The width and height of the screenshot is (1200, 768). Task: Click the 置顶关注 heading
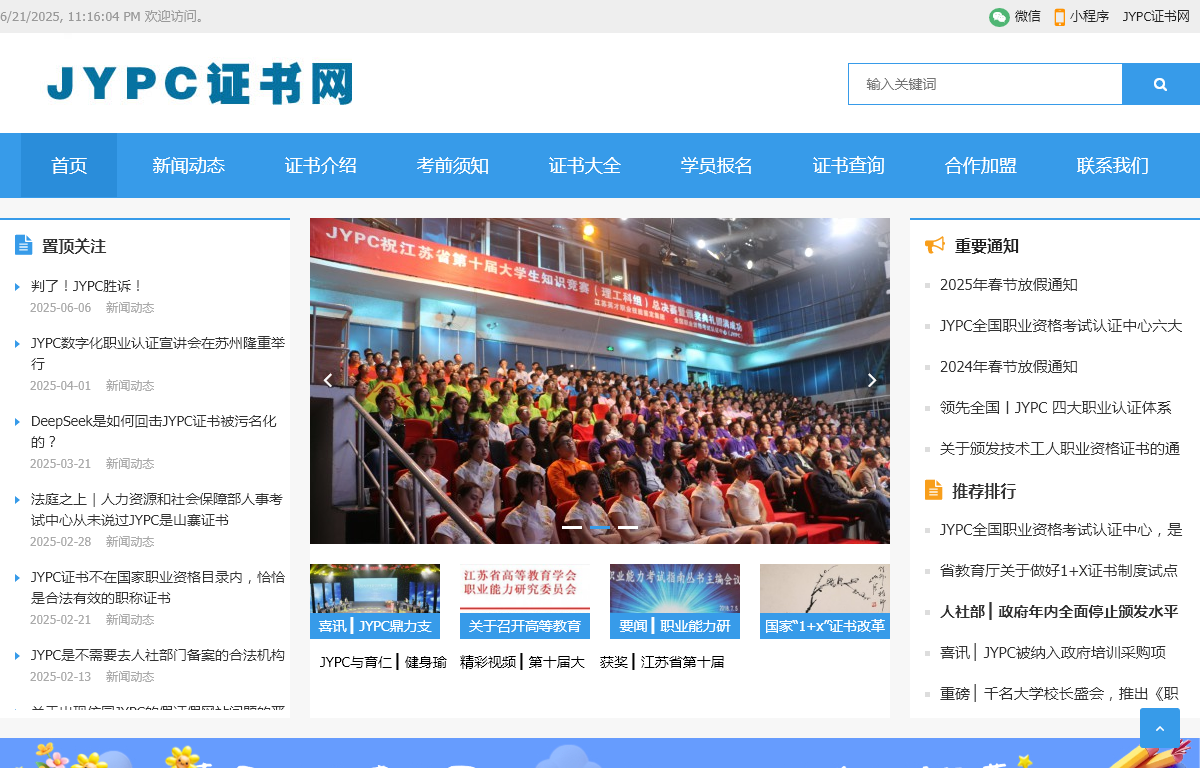74,246
